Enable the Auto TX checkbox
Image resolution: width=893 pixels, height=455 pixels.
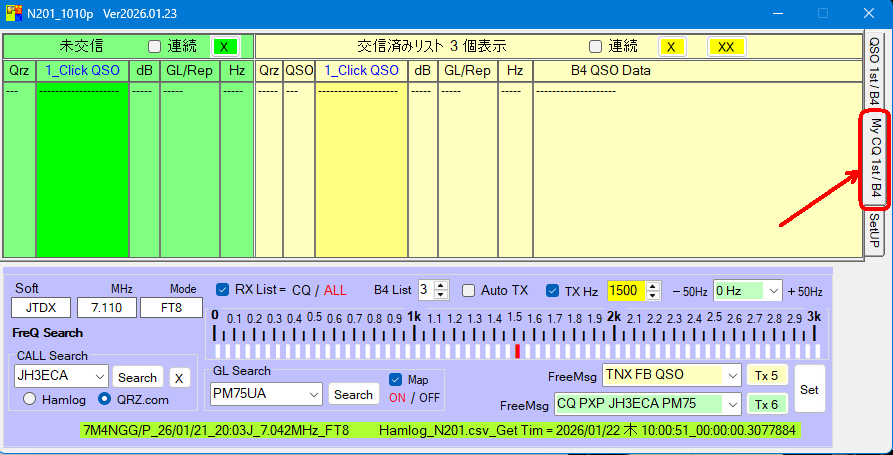pyautogui.click(x=469, y=291)
